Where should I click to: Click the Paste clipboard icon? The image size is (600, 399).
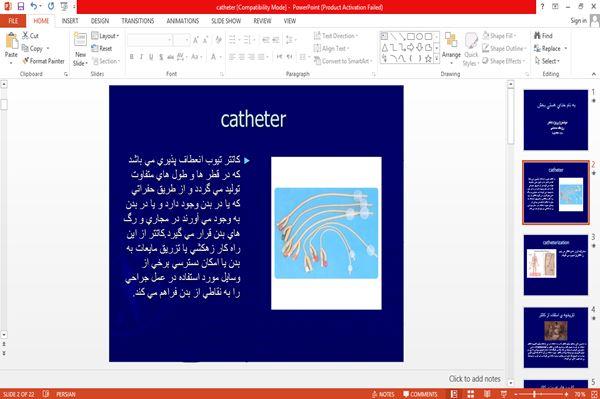[x=11, y=41]
